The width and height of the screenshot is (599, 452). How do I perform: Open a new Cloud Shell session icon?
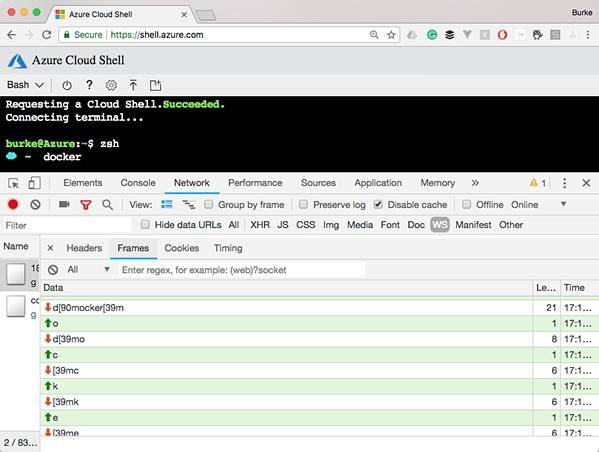coord(155,85)
